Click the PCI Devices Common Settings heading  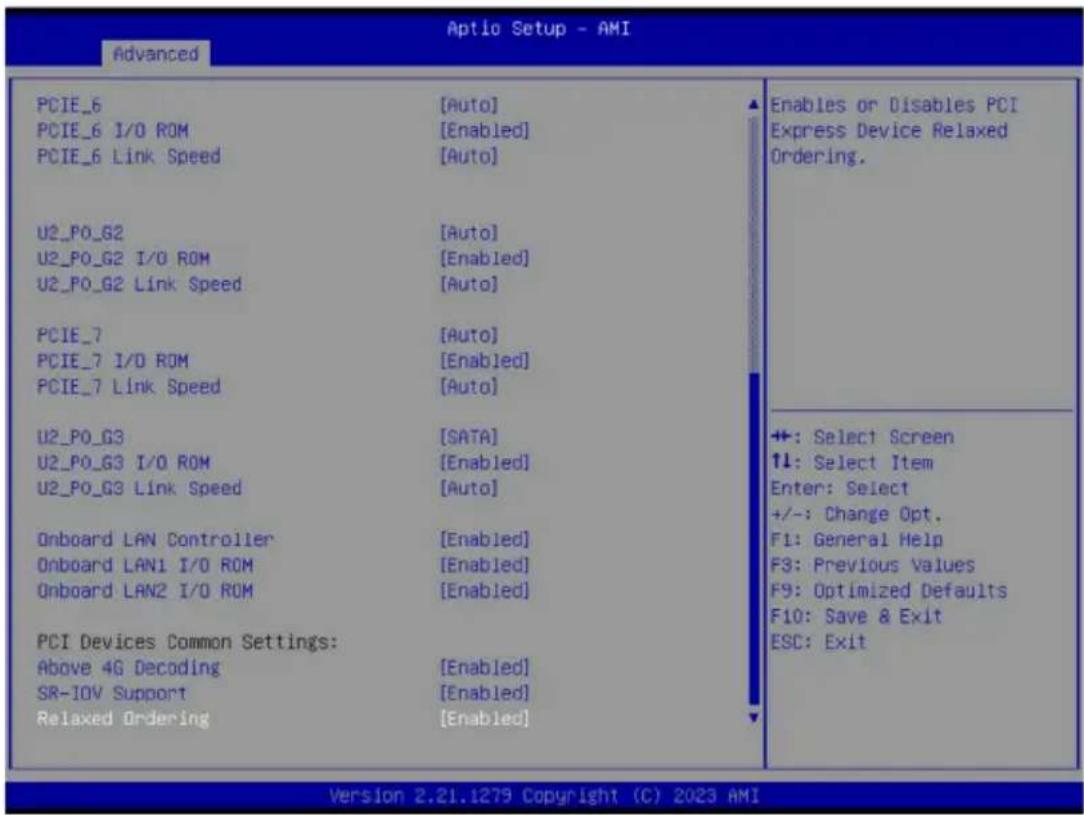coord(187,642)
